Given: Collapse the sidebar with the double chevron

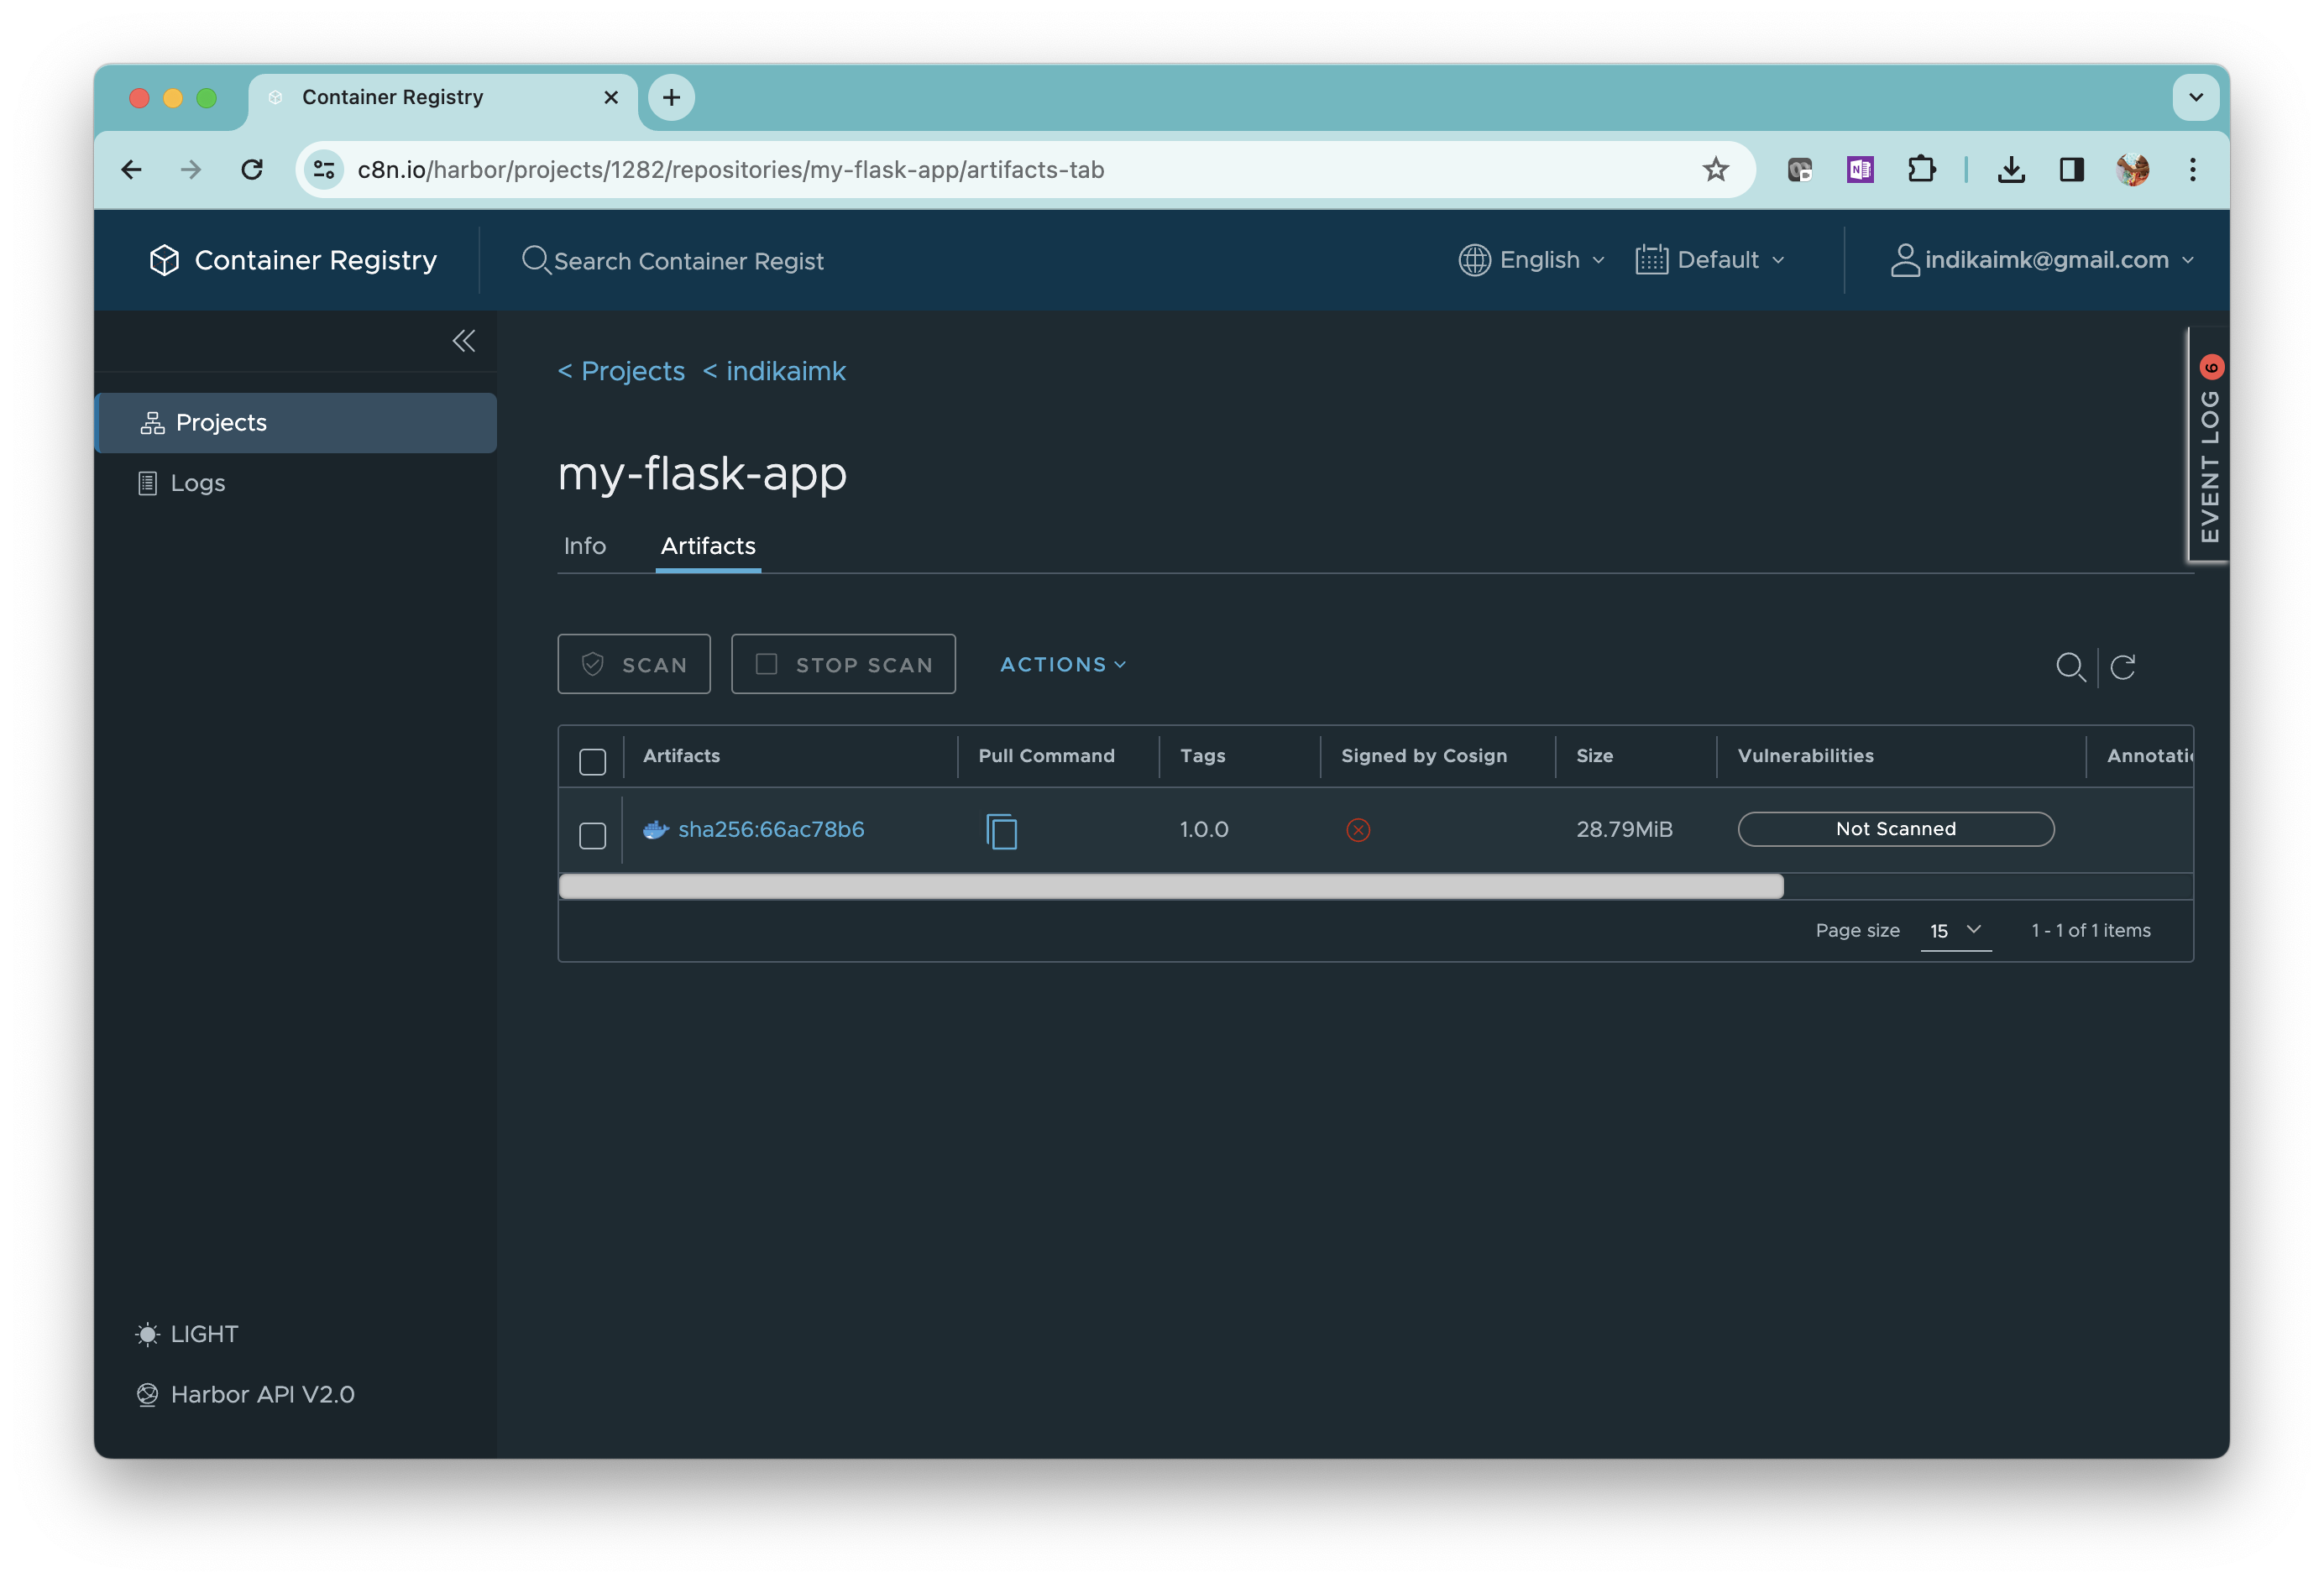Looking at the screenshot, I should 463,341.
